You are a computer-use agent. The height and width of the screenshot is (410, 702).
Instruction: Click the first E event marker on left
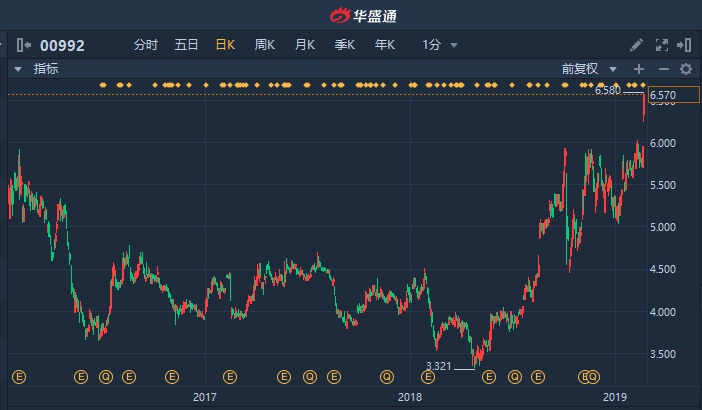[x=17, y=377]
